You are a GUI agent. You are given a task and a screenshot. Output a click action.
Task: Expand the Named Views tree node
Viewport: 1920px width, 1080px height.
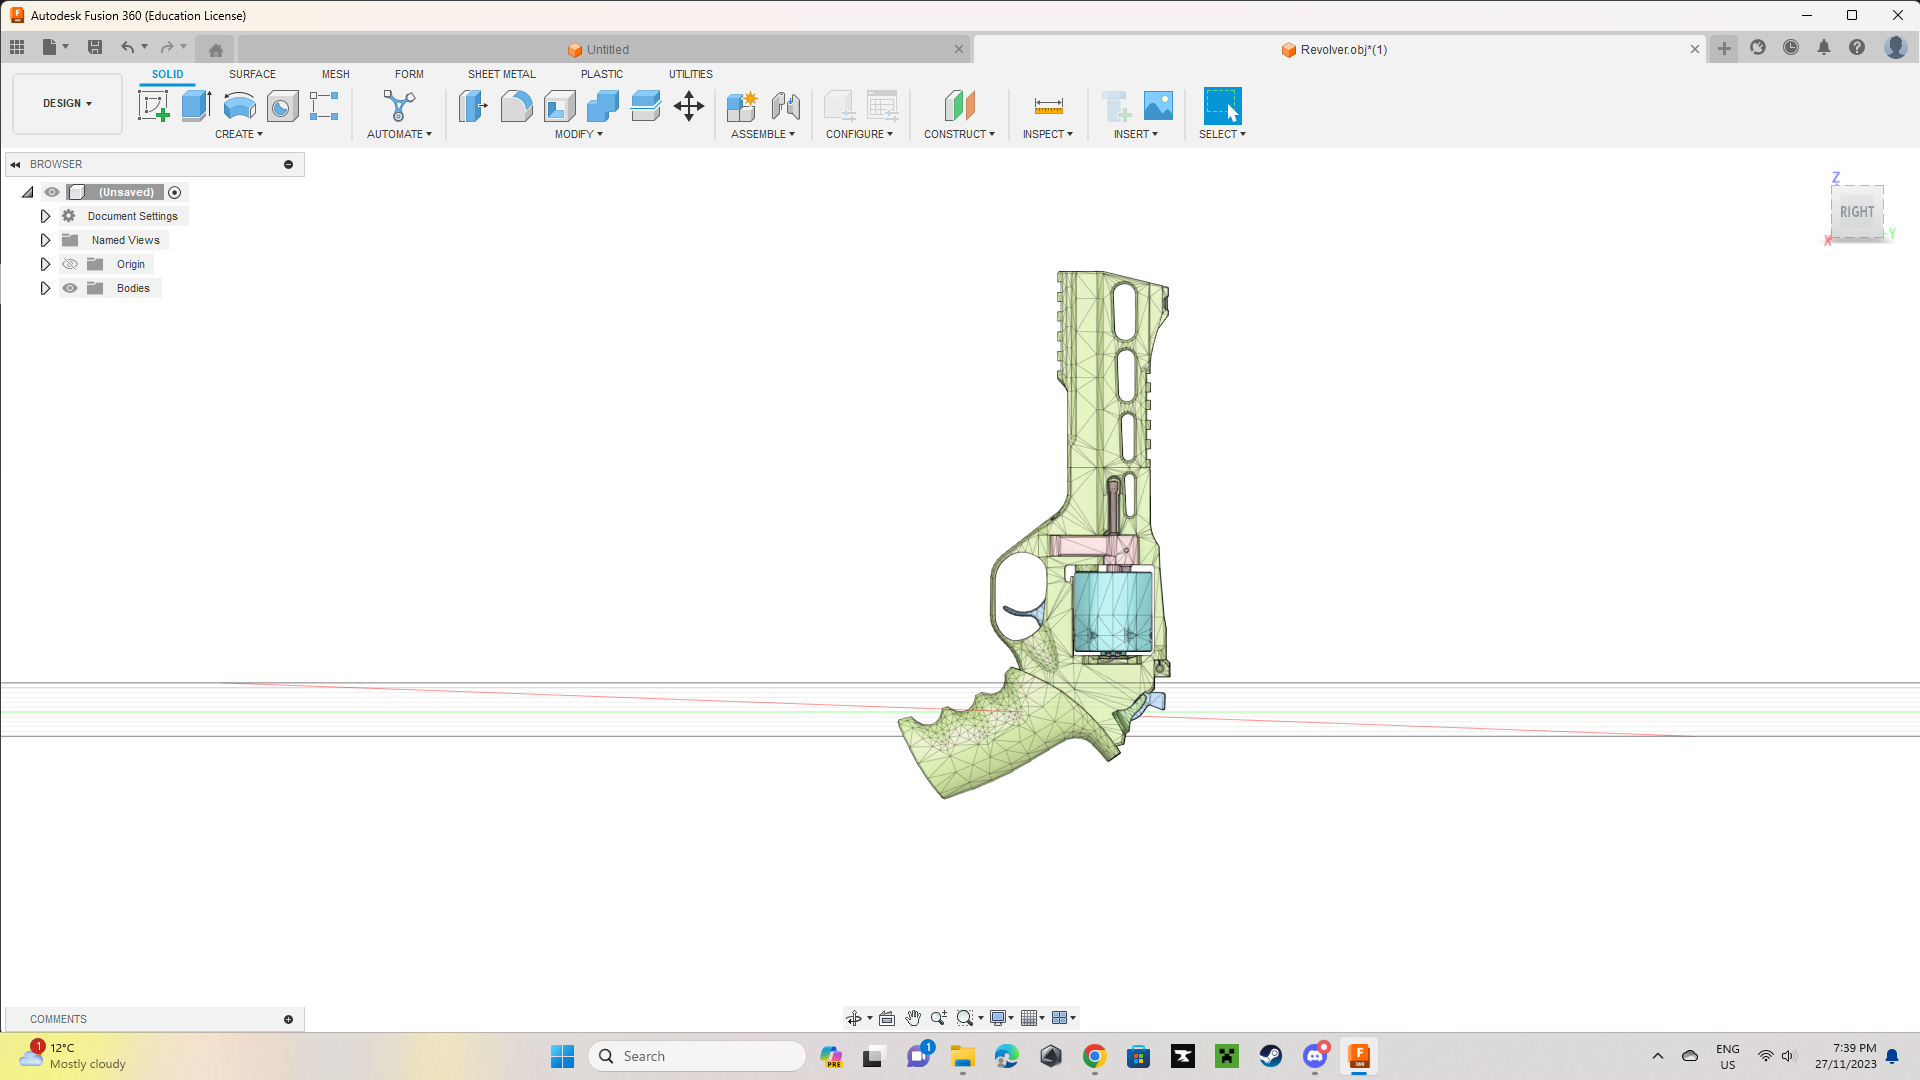pos(45,240)
